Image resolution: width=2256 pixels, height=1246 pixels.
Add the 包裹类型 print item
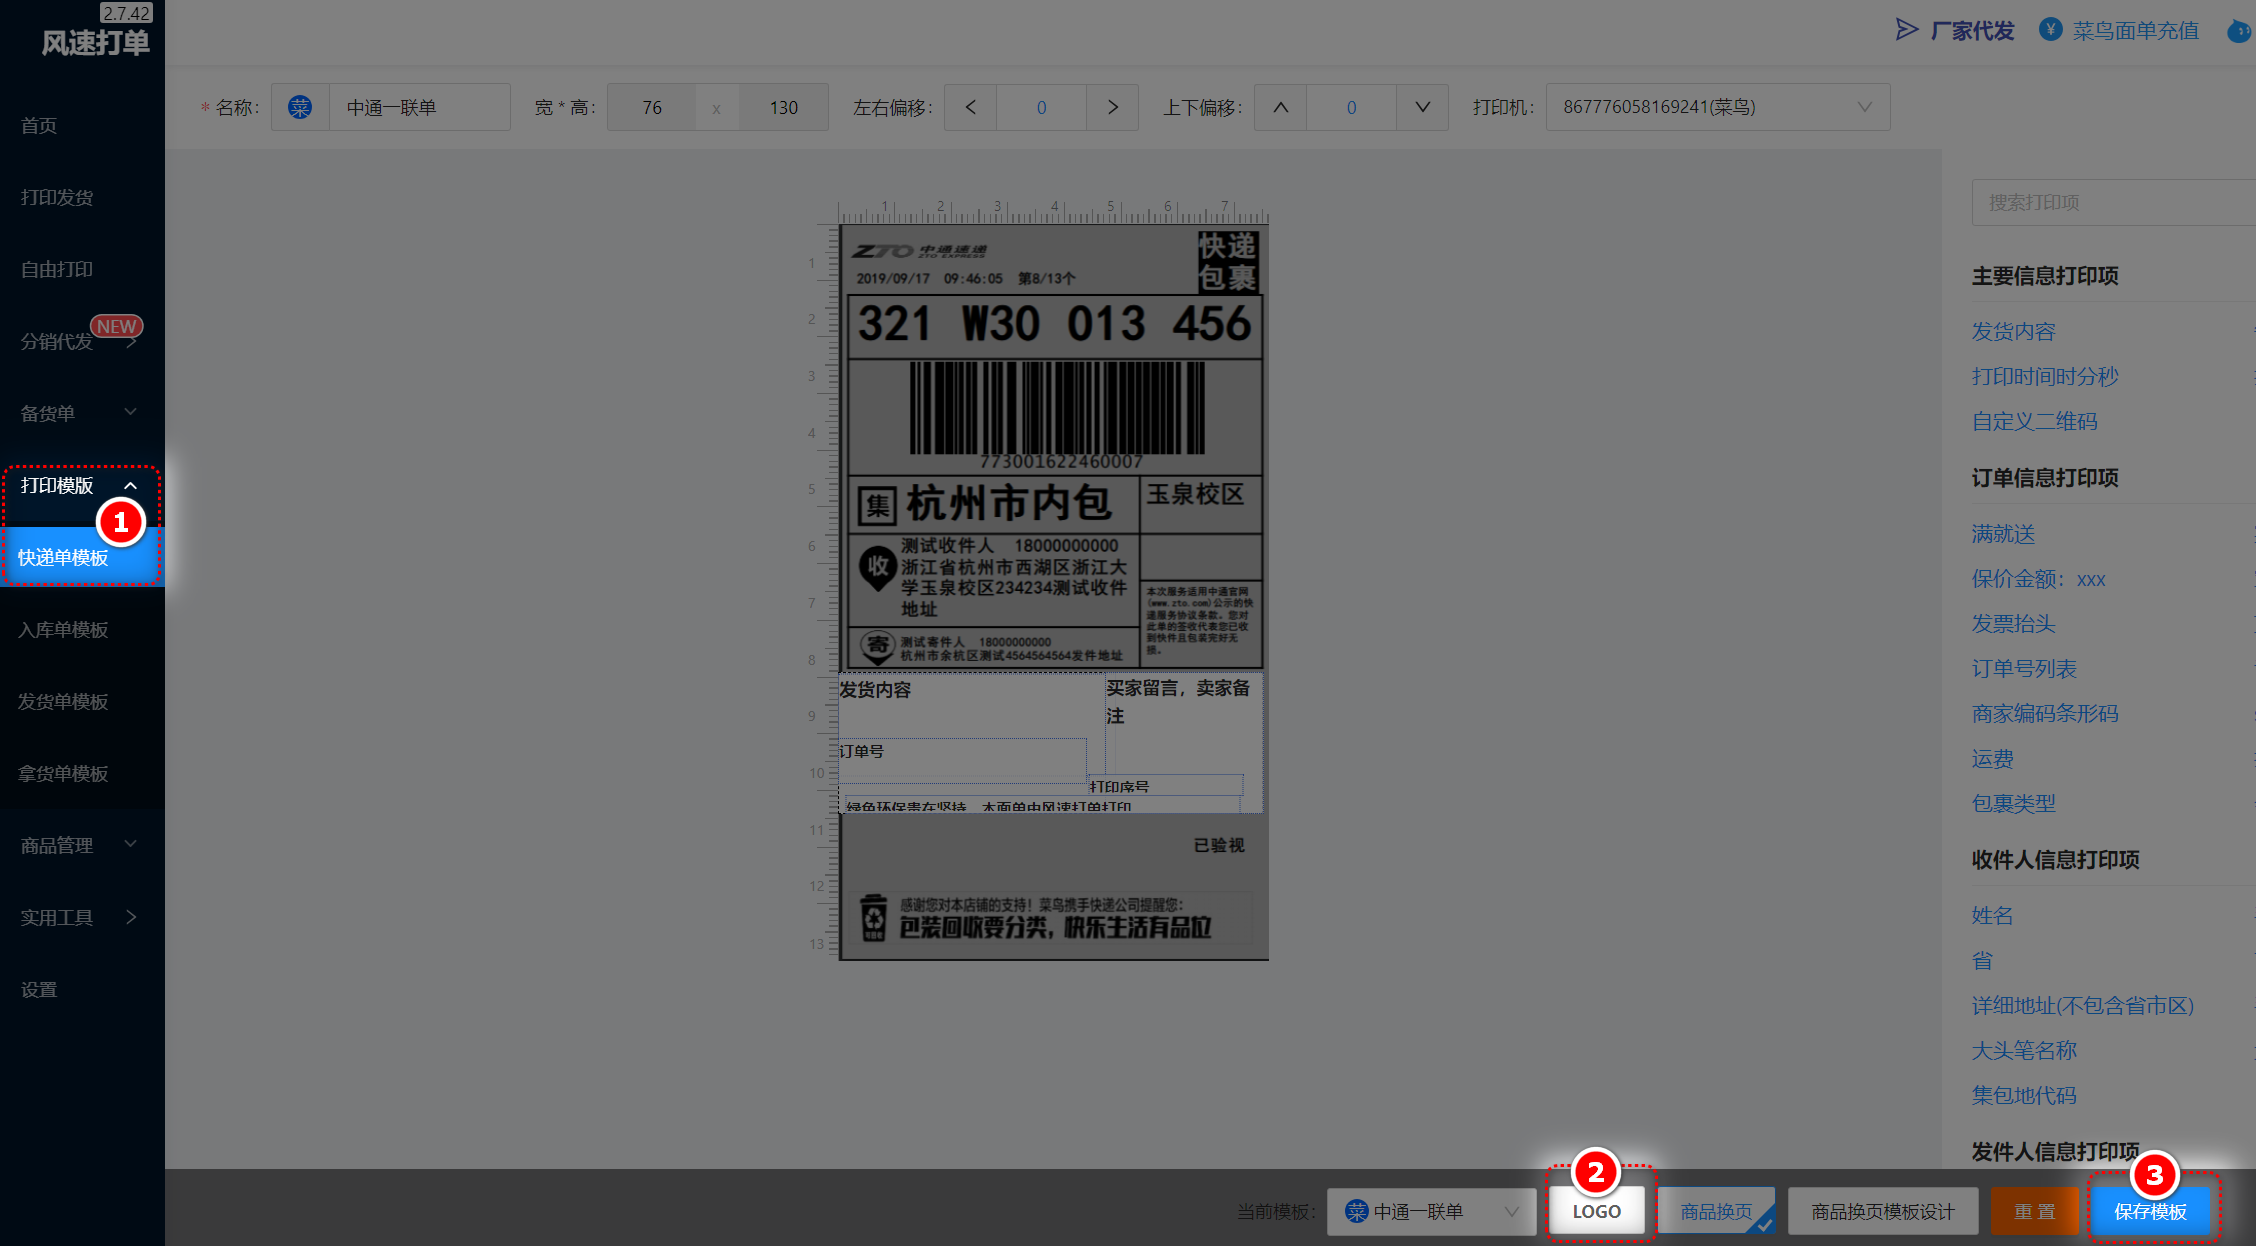pyautogui.click(x=2013, y=803)
